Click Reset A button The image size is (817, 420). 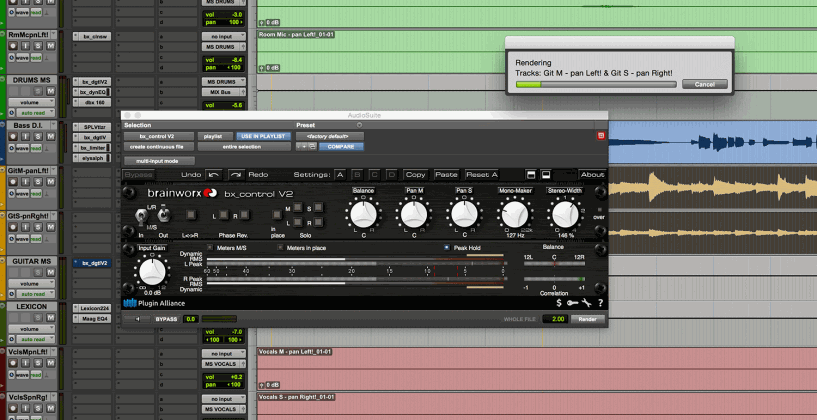point(482,175)
